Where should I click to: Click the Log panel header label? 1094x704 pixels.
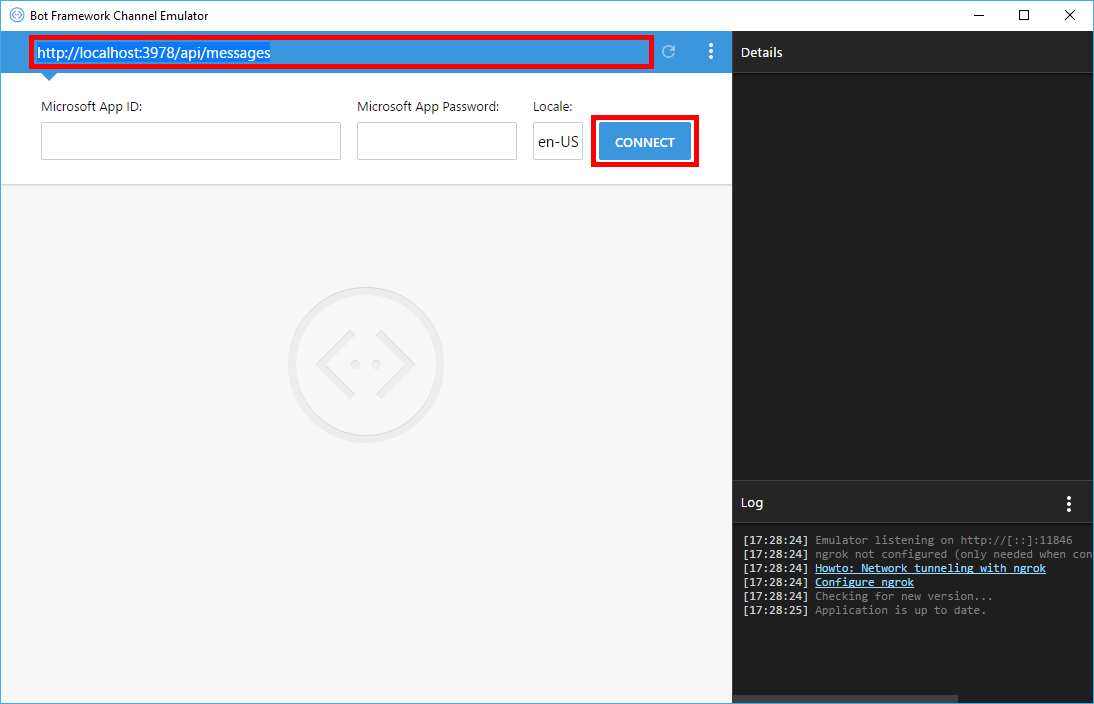pos(751,502)
